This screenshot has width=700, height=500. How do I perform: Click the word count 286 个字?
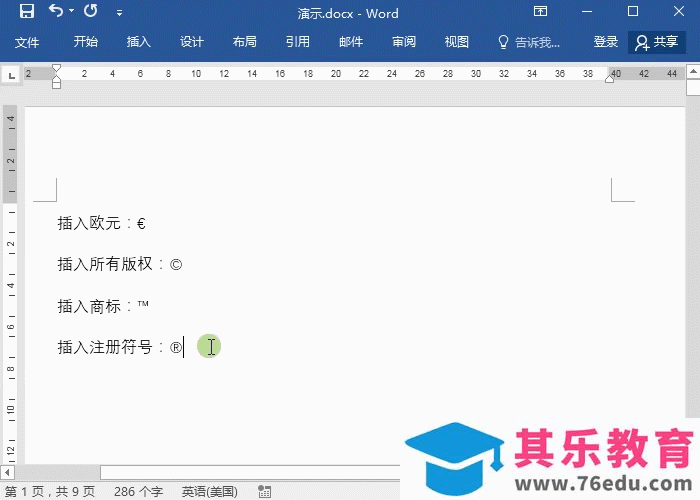pyautogui.click(x=138, y=492)
